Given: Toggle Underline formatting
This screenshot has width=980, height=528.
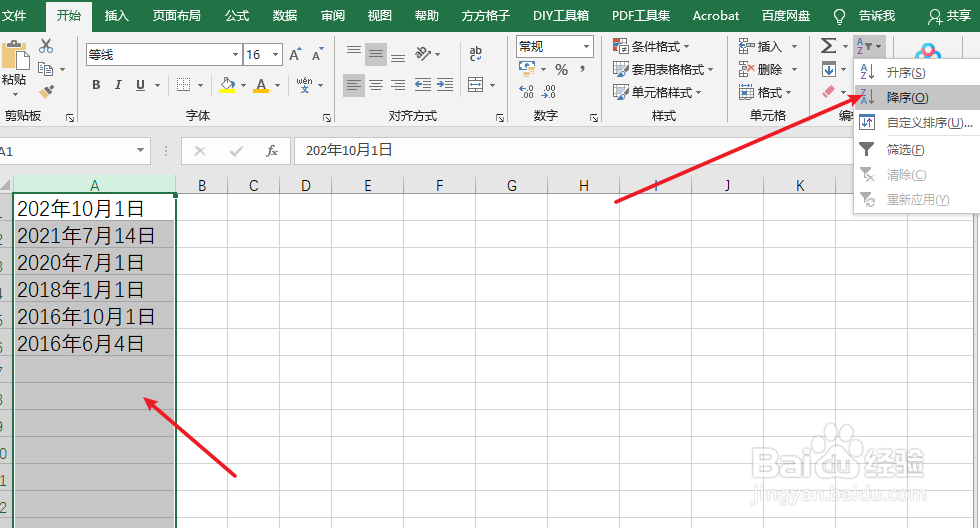Looking at the screenshot, I should click(141, 85).
